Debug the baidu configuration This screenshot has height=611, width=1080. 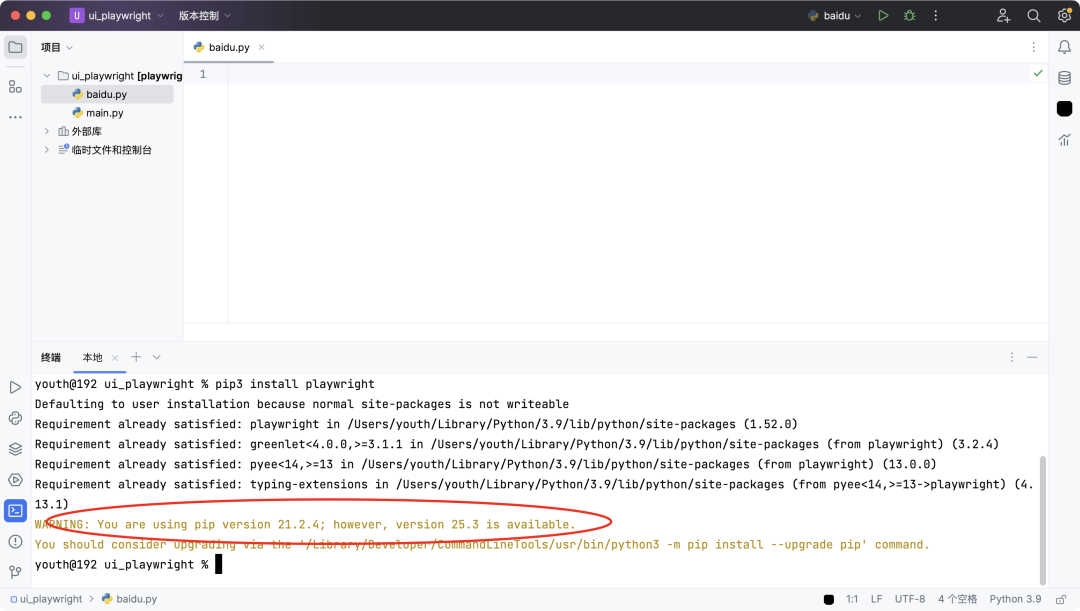coord(909,15)
